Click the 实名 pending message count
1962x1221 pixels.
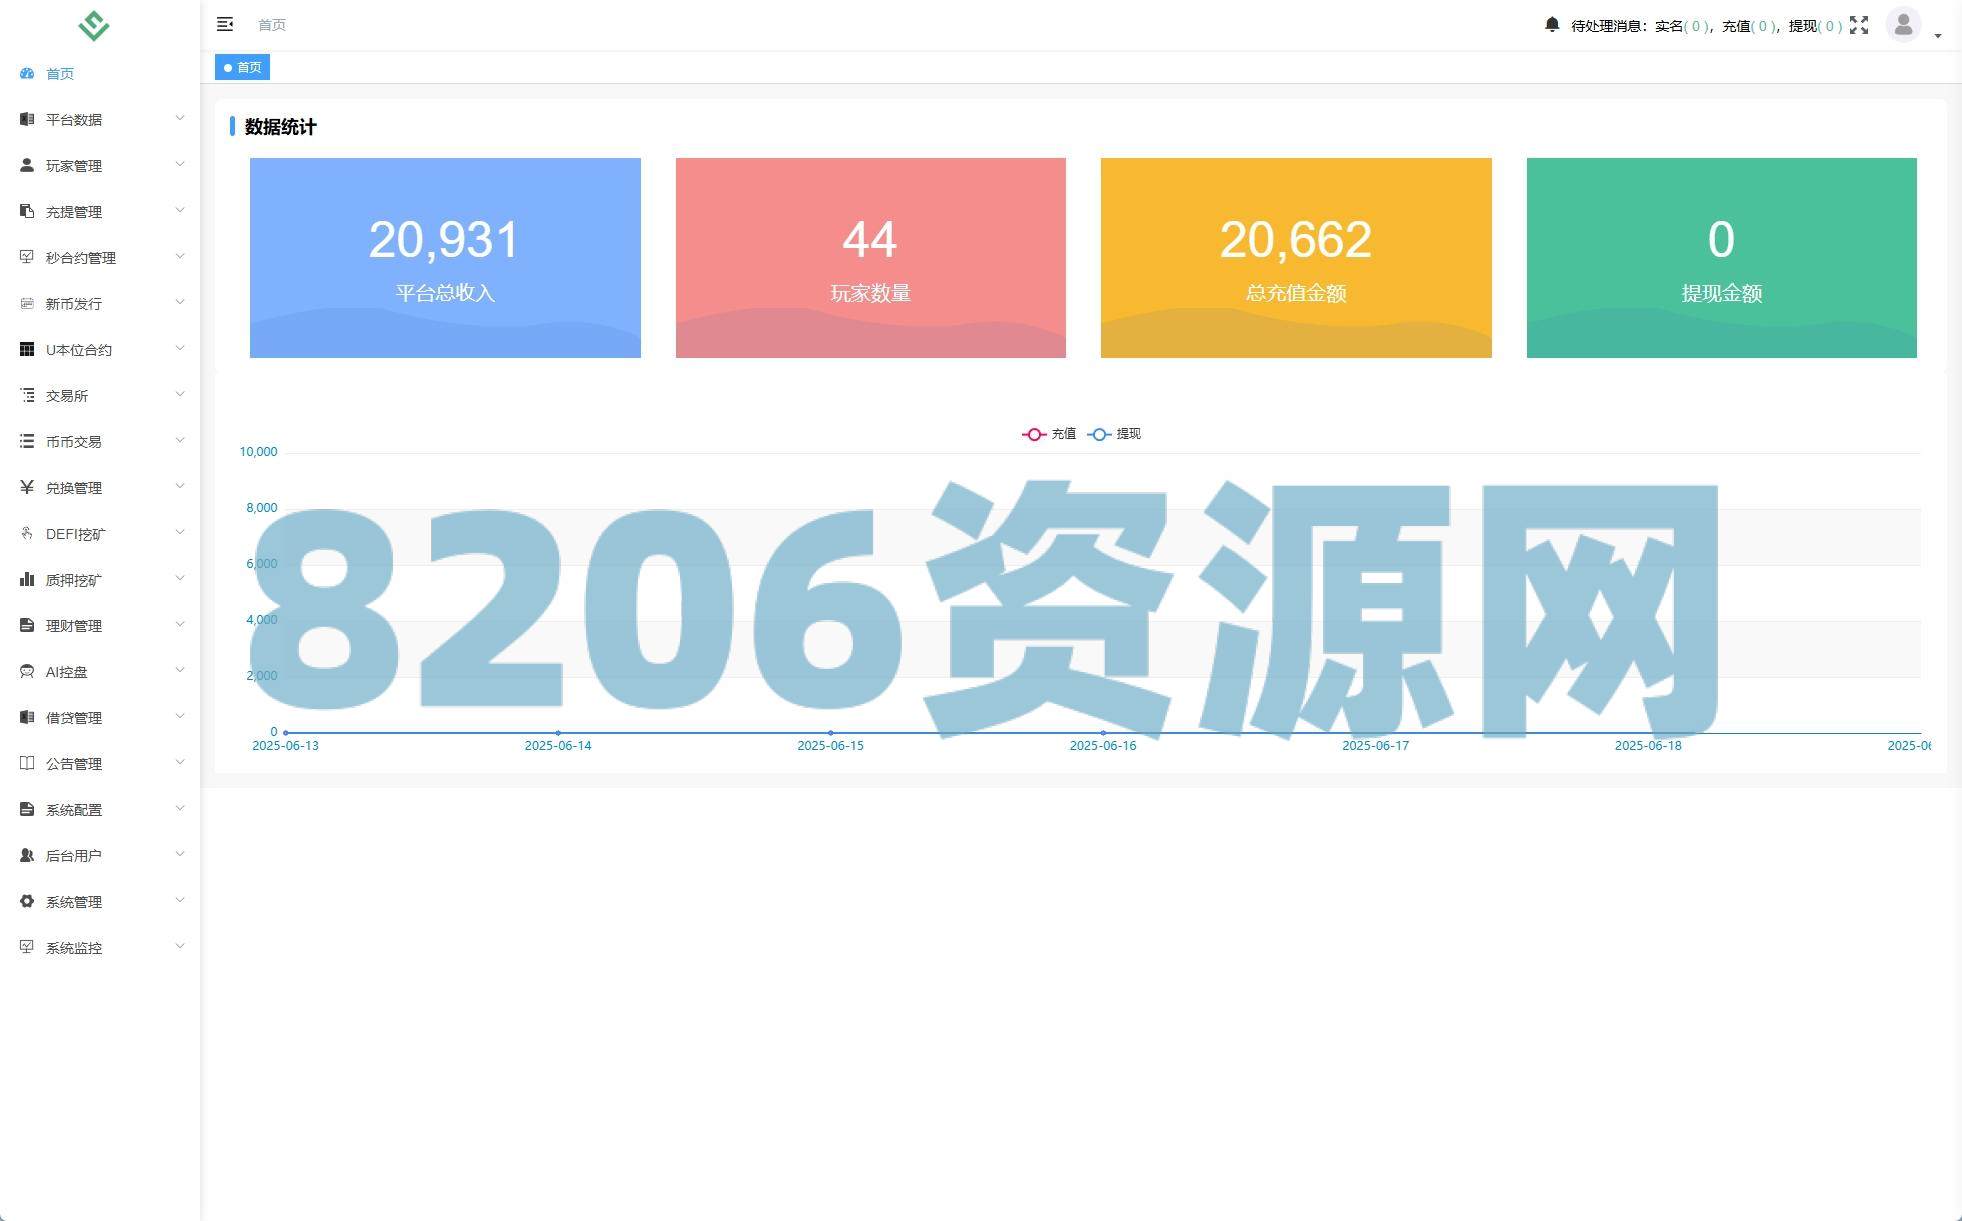pos(1694,26)
